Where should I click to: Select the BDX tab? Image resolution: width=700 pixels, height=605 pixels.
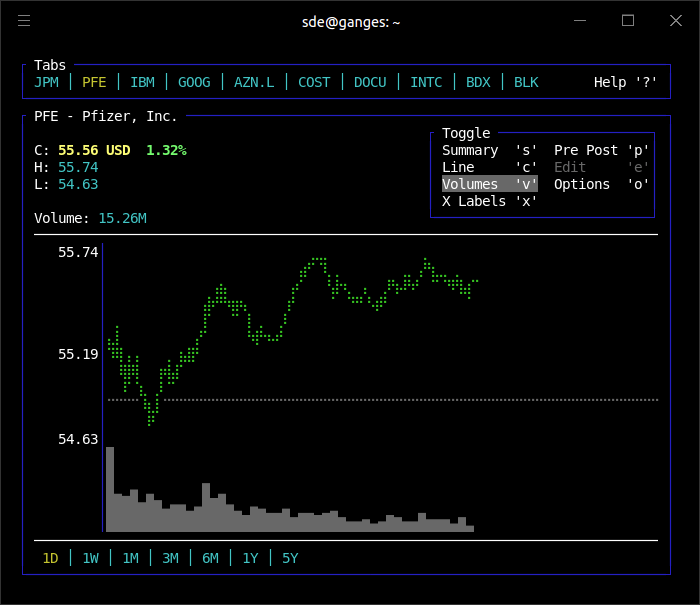[478, 83]
